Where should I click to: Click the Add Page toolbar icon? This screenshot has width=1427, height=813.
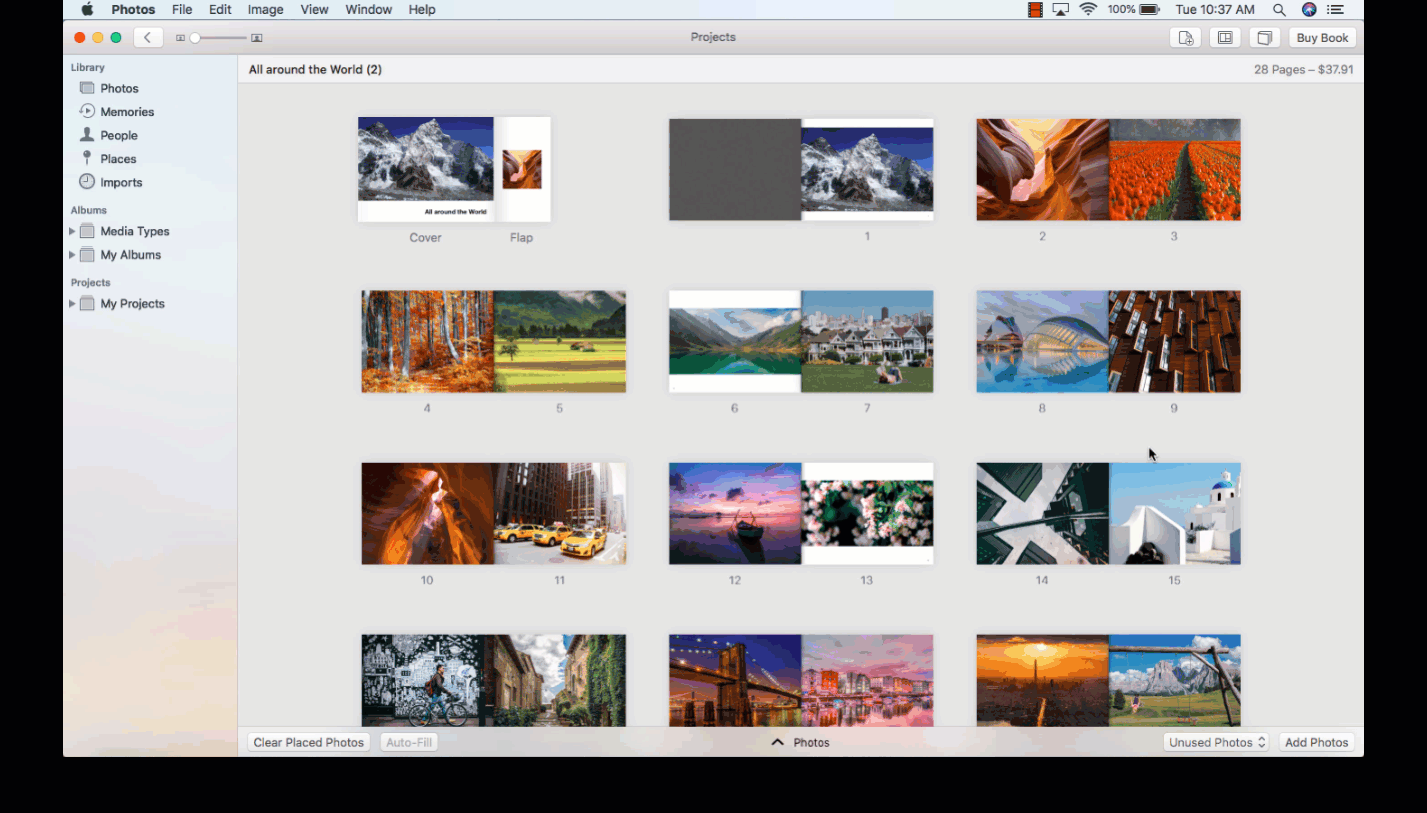click(x=1185, y=38)
